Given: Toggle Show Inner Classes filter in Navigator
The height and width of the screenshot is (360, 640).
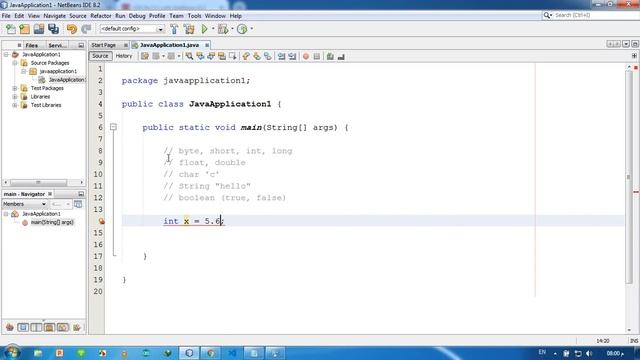Looking at the screenshot, I should pyautogui.click(x=63, y=327).
